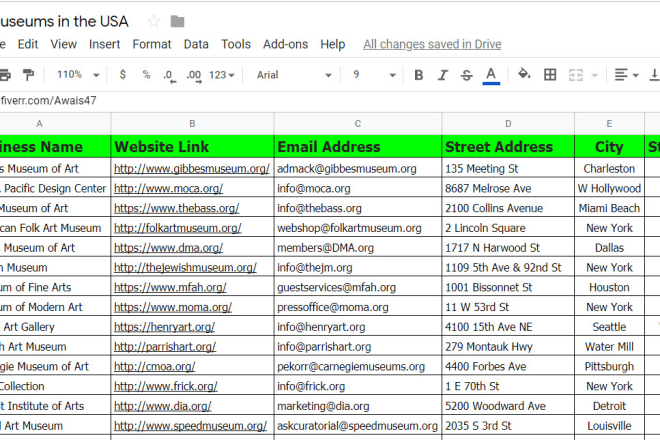Select the Paint format roller tool
The image size is (660, 440).
point(29,75)
